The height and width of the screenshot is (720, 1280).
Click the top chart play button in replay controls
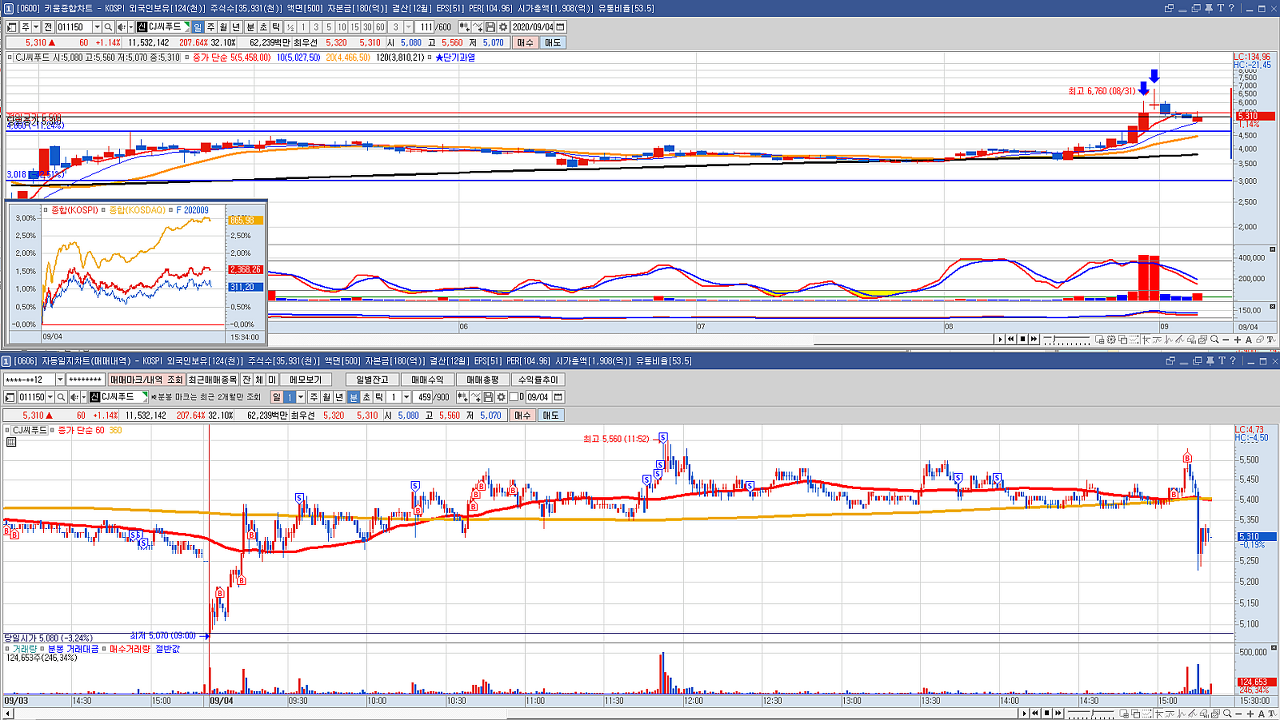1000,339
